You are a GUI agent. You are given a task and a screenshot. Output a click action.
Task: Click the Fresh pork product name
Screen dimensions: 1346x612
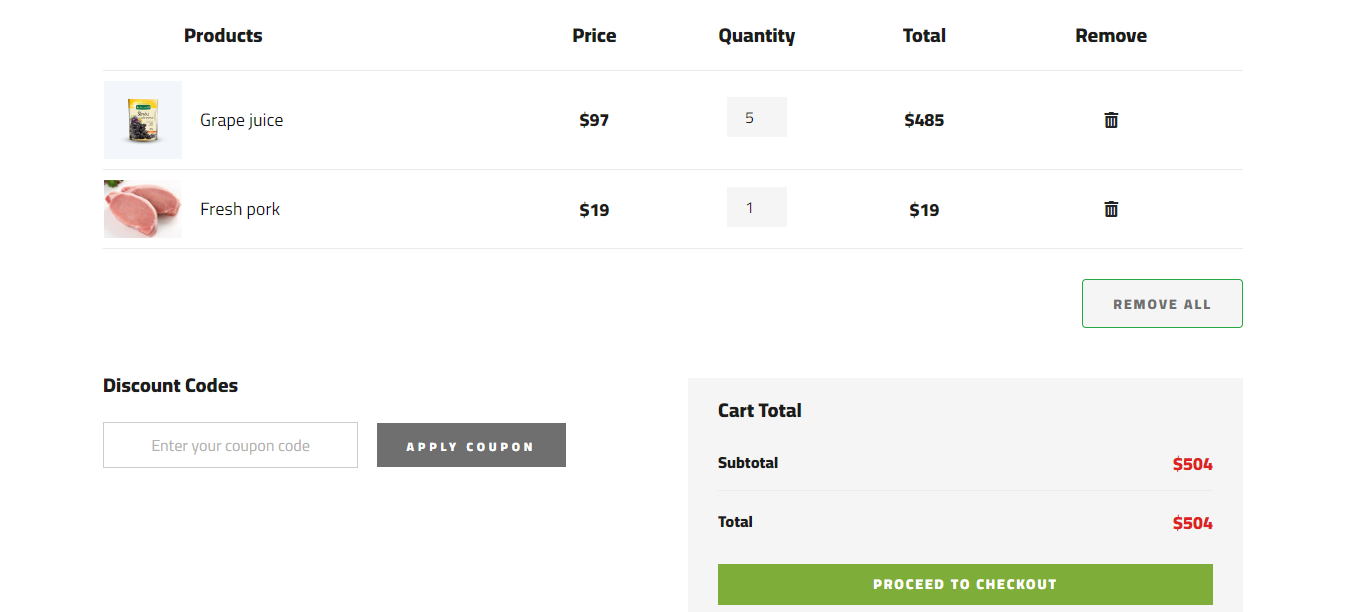click(240, 209)
